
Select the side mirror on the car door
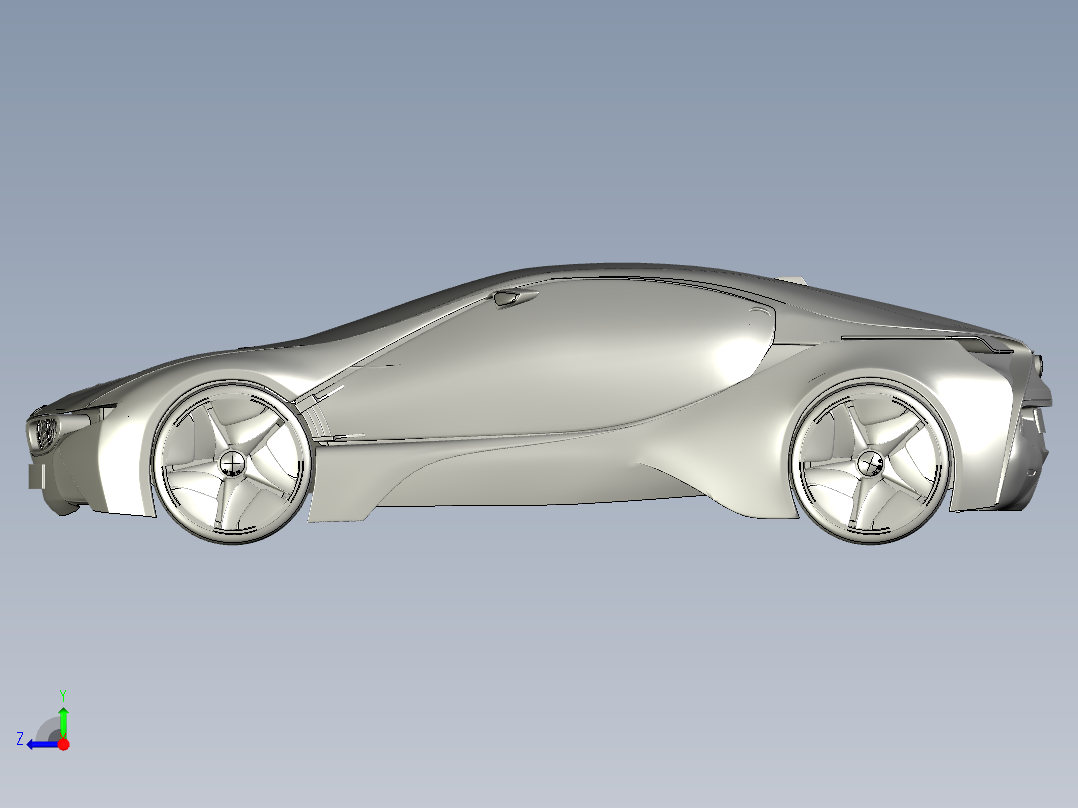tap(515, 298)
